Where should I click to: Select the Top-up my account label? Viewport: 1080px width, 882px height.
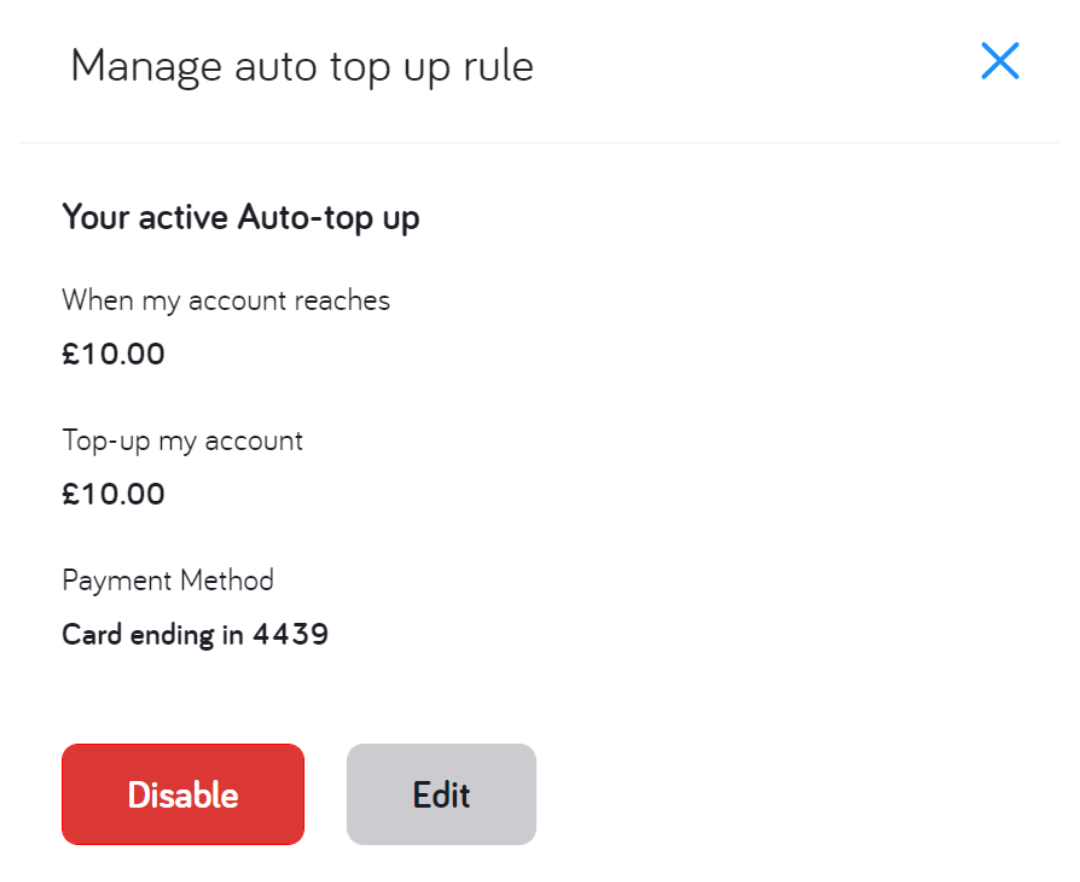[182, 440]
